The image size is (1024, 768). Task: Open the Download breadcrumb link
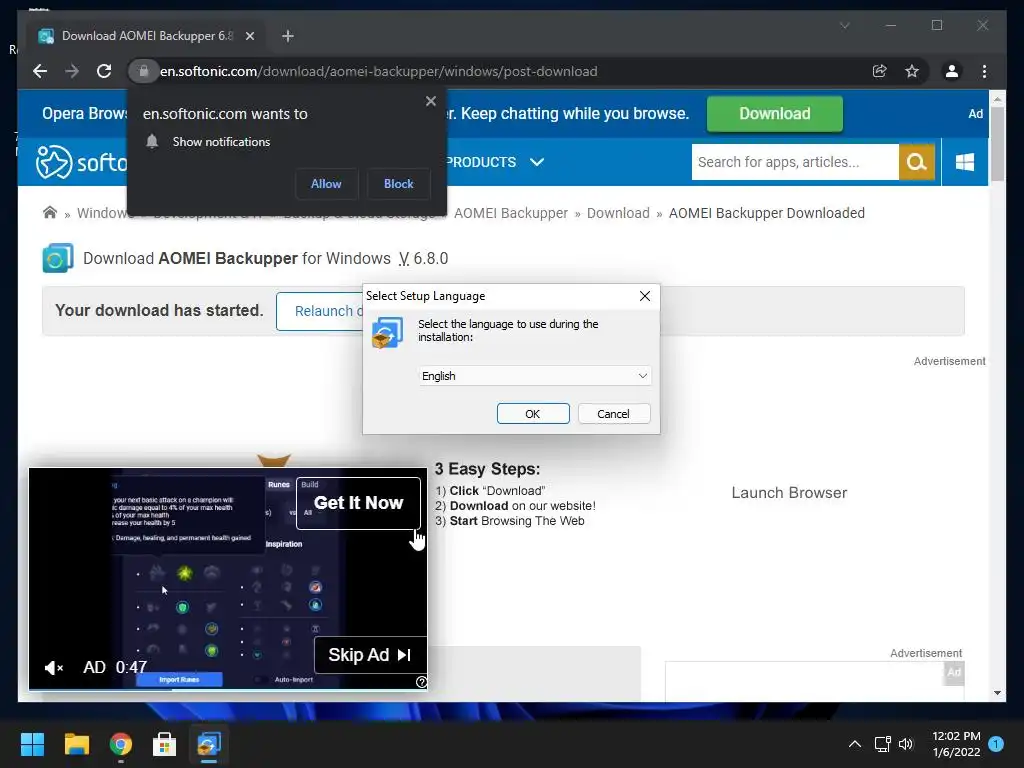click(618, 213)
